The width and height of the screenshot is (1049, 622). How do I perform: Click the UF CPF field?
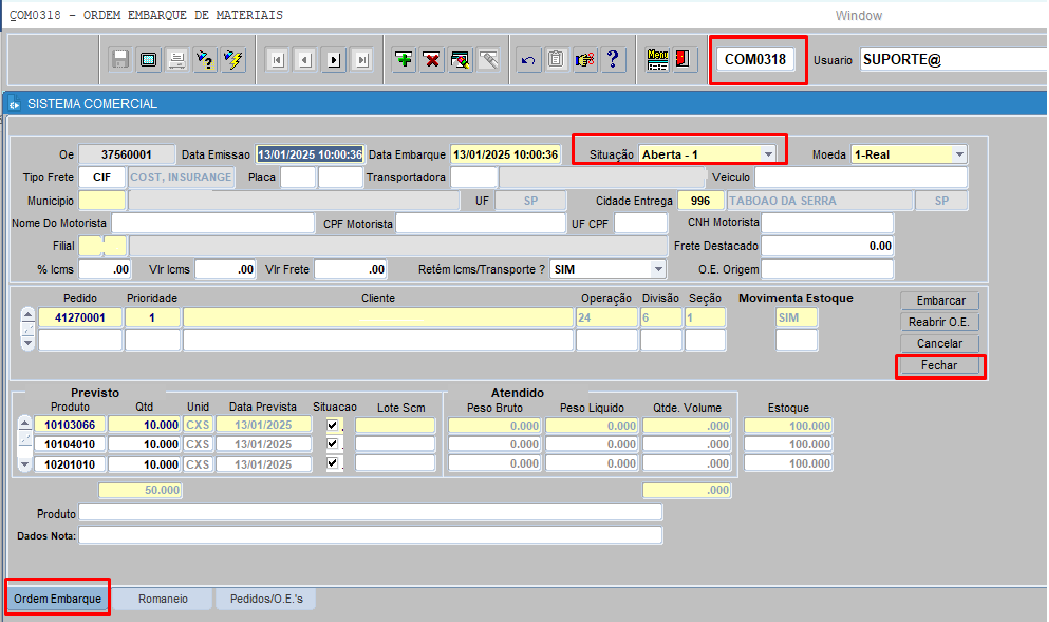[x=641, y=223]
